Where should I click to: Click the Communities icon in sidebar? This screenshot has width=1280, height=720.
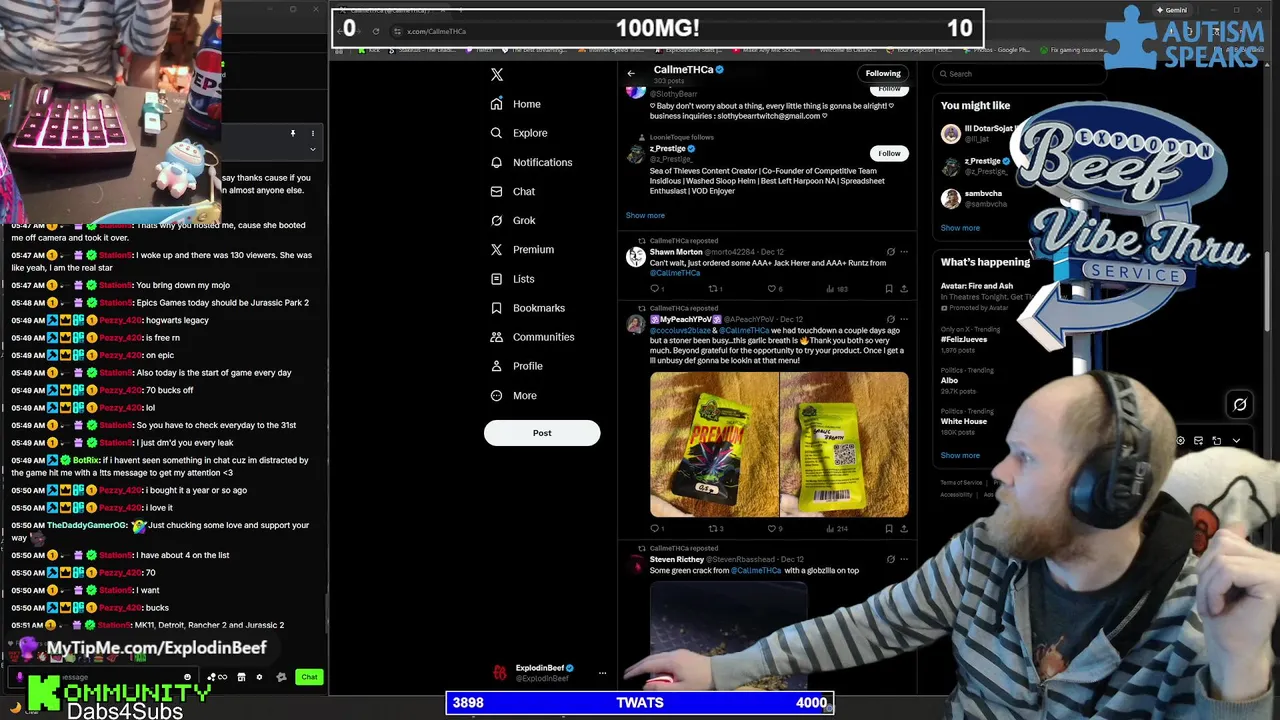click(x=497, y=337)
